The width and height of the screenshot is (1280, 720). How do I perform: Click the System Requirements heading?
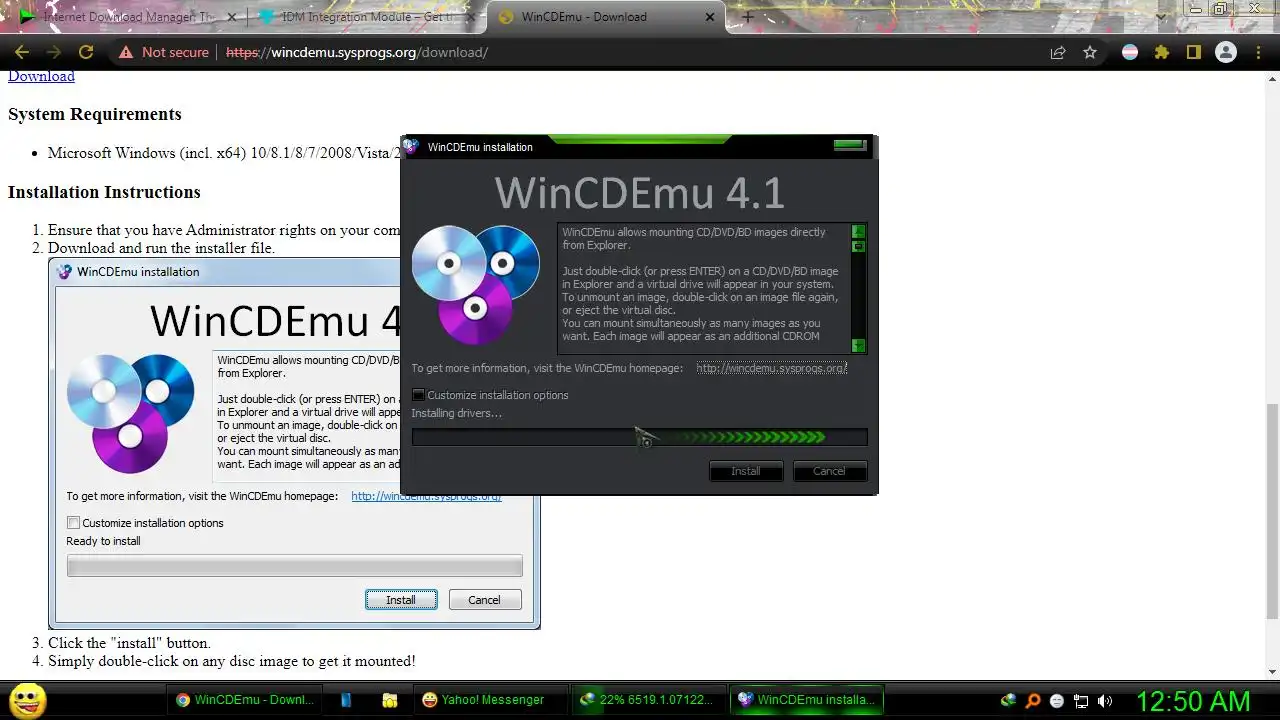95,114
